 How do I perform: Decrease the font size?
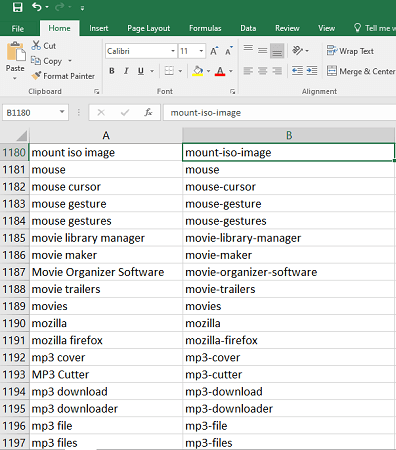229,51
